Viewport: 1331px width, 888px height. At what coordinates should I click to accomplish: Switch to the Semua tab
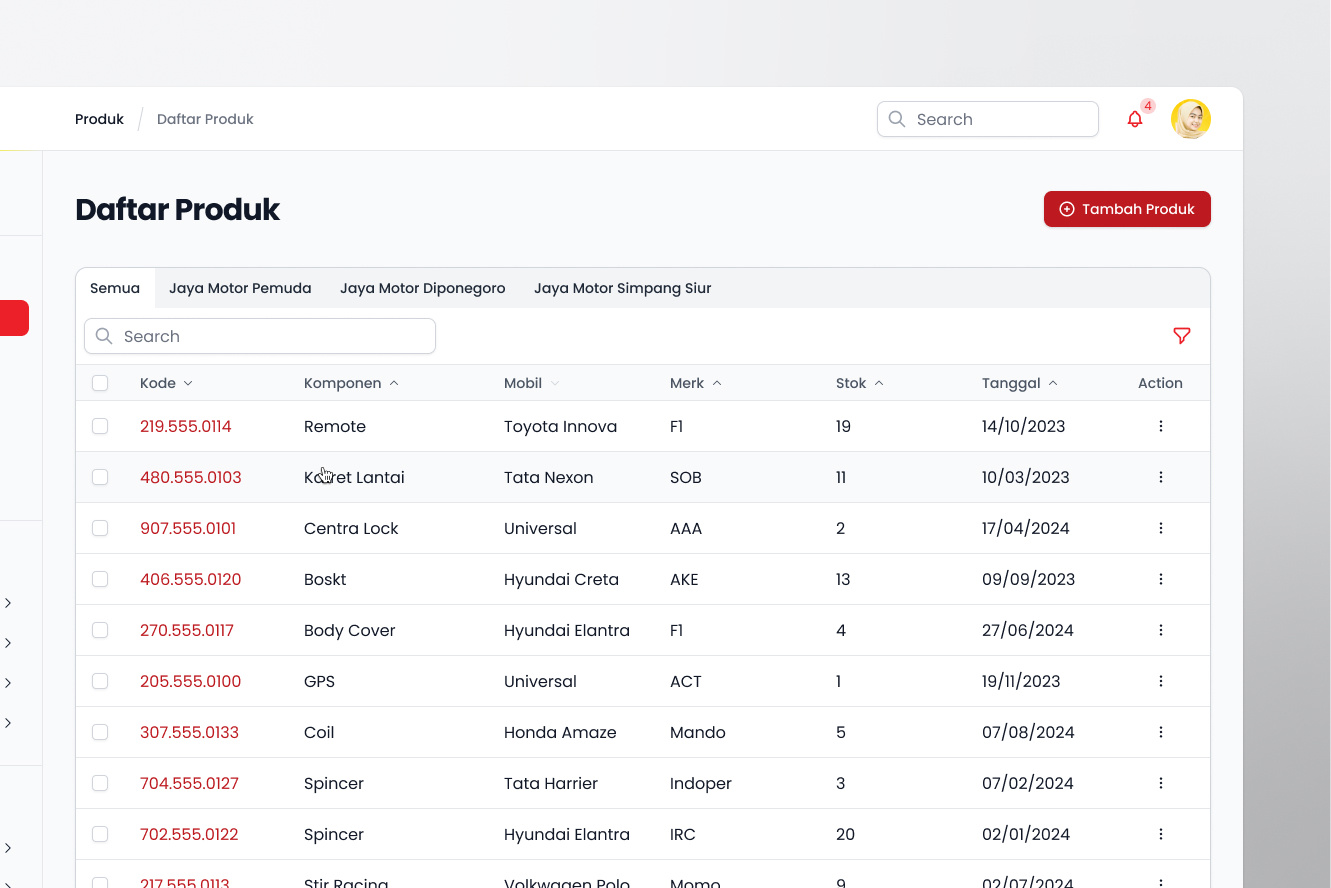pyautogui.click(x=115, y=288)
